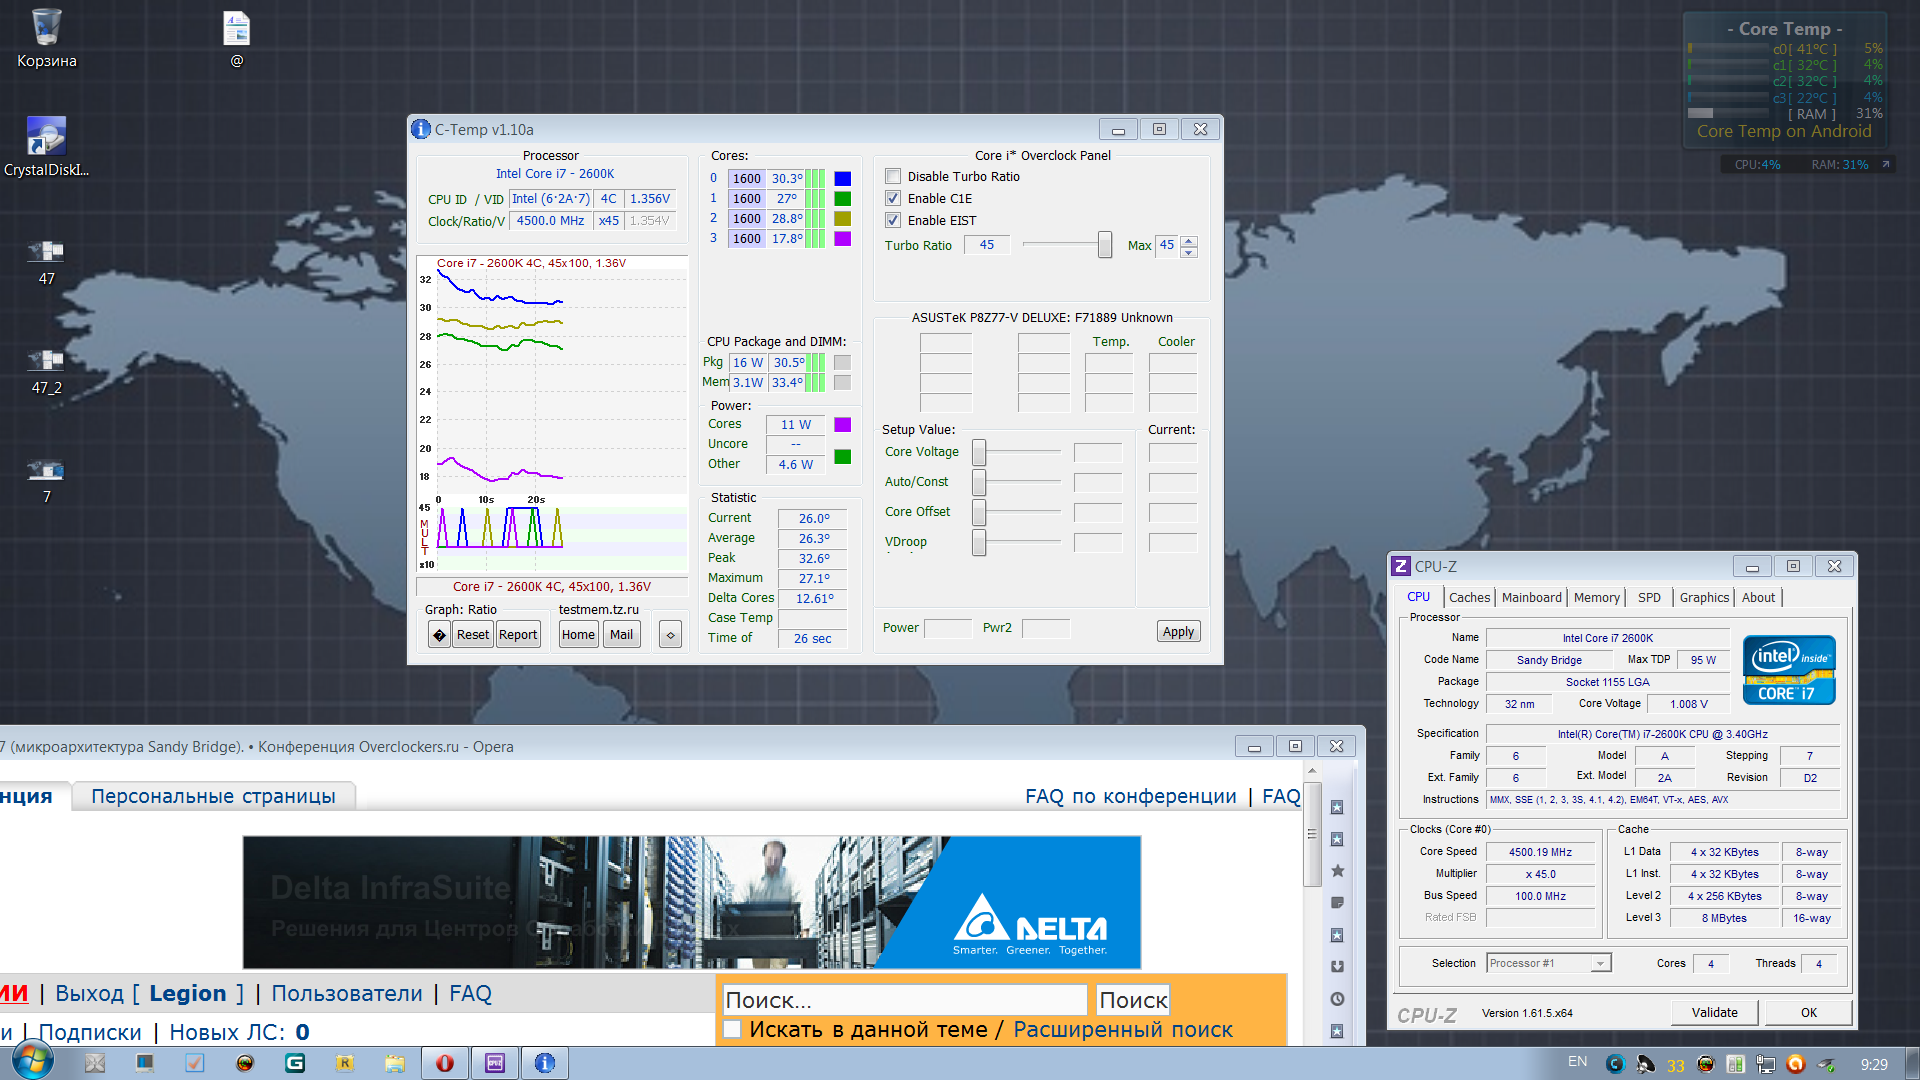Screen dimensions: 1920x1080
Task: Click the Mail button in C-Temp
Action: [x=621, y=634]
